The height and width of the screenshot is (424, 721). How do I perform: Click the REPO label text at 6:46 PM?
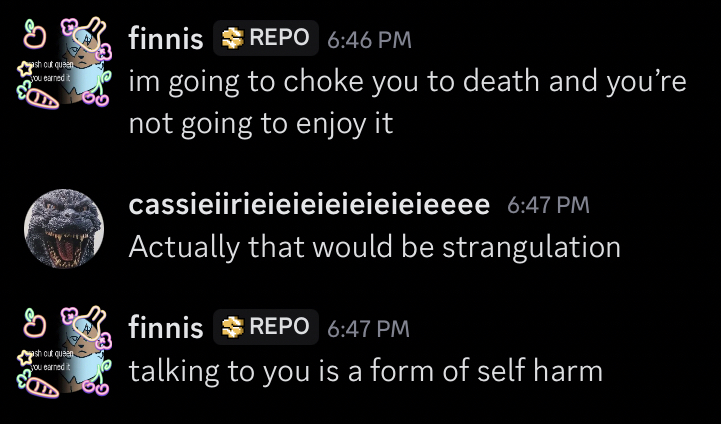(x=278, y=38)
